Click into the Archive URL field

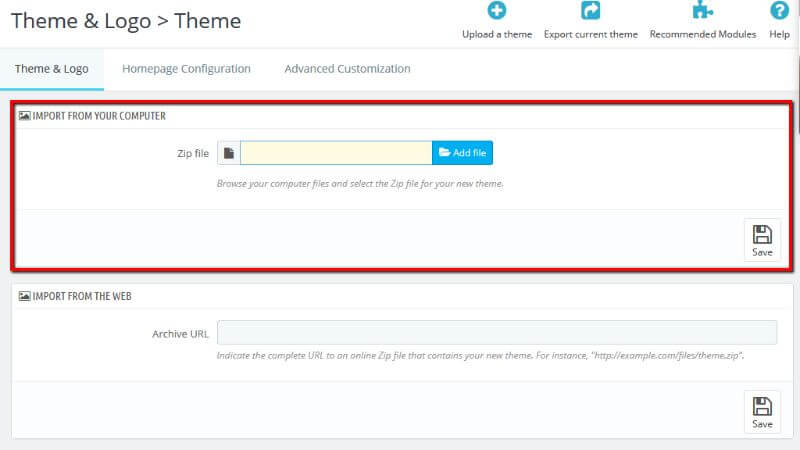(497, 333)
